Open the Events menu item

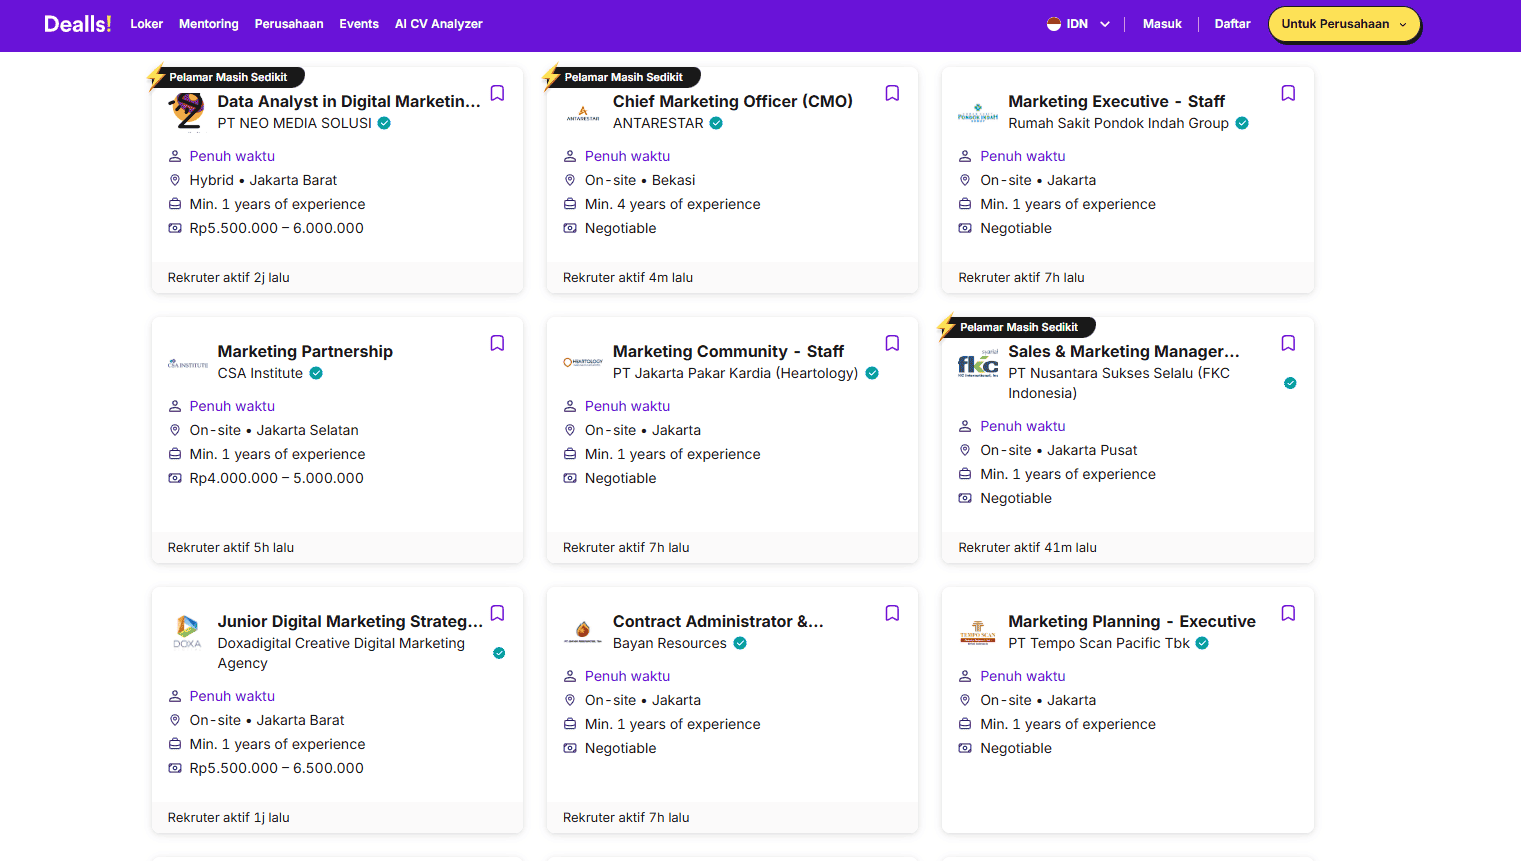[x=359, y=24]
